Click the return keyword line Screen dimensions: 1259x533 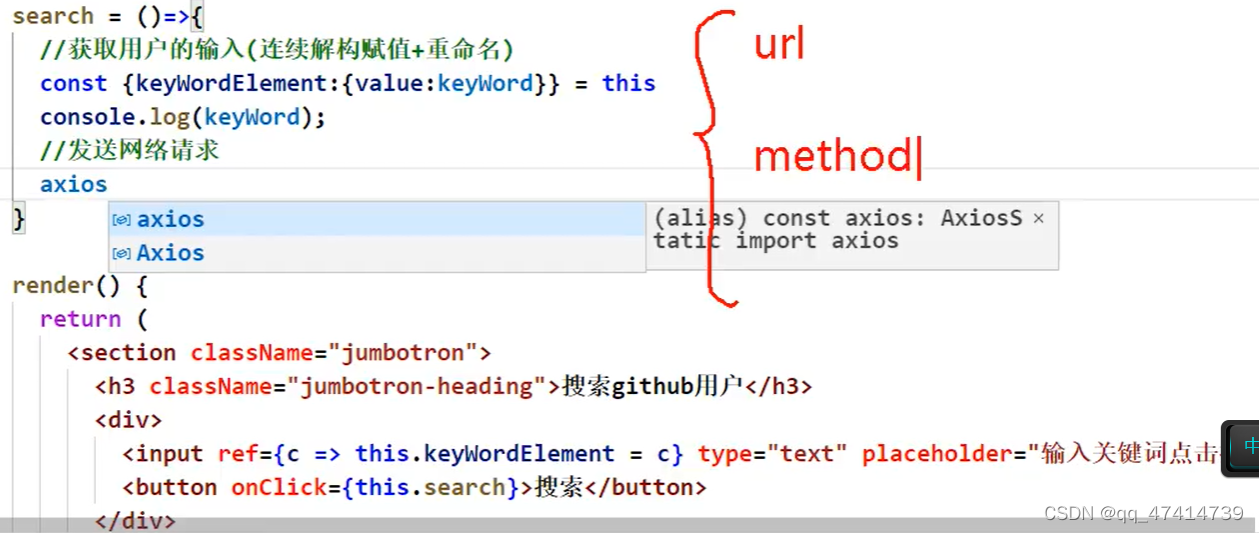(94, 319)
